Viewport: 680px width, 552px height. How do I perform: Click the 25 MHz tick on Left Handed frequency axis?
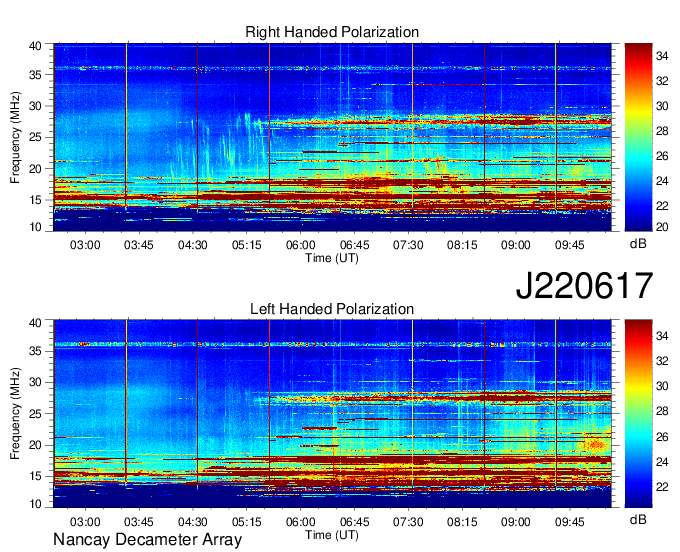pos(35,414)
